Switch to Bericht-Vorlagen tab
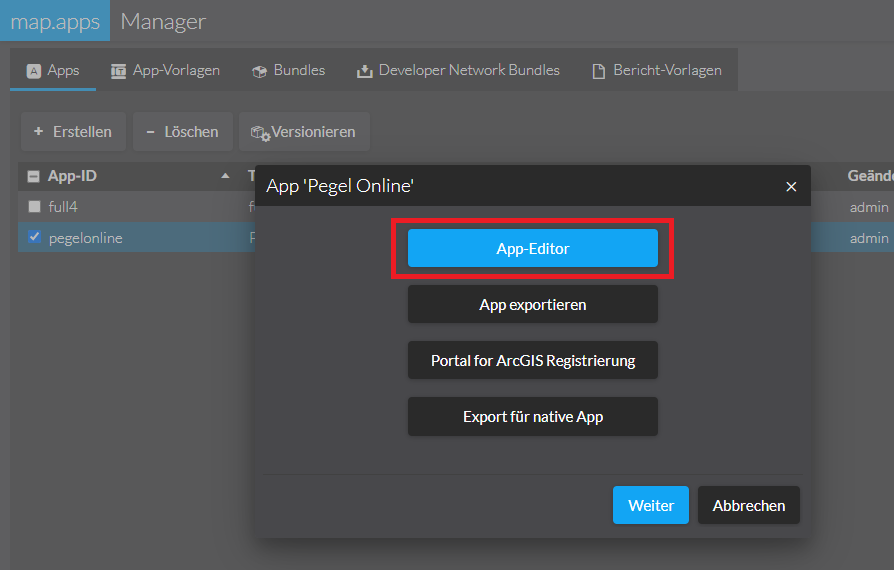Viewport: 894px width, 570px height. point(657,70)
